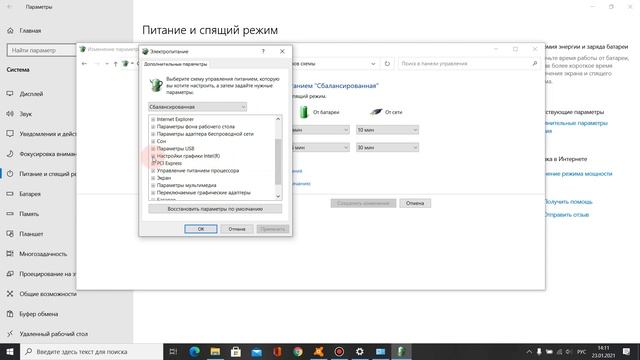
Task: Open the Mail app on the taskbar
Action: pyautogui.click(x=256, y=351)
